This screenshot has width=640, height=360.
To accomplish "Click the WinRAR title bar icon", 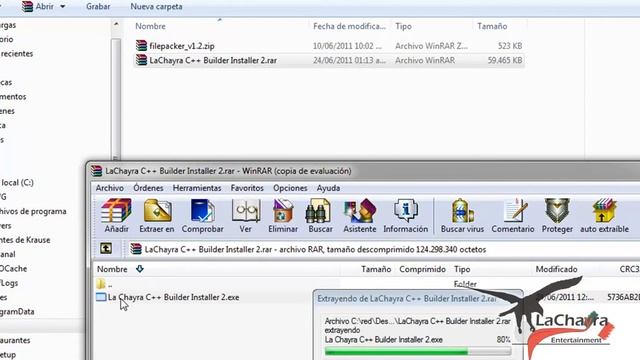I will point(97,171).
